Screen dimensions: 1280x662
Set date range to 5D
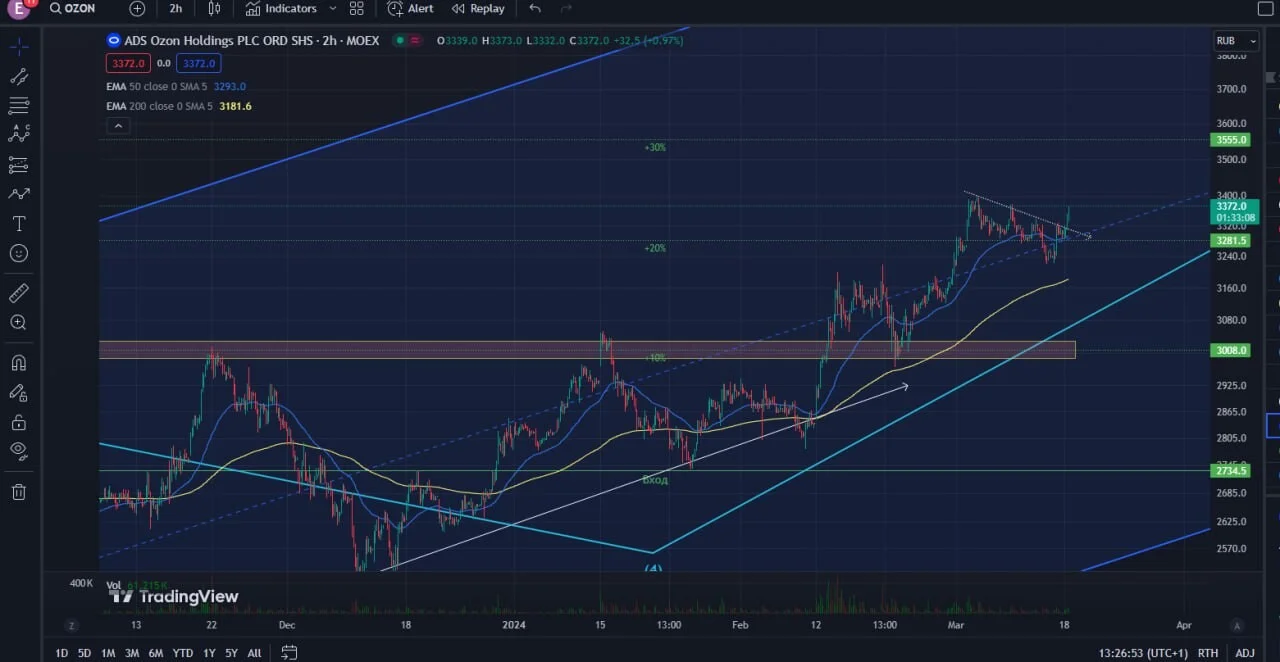point(85,653)
